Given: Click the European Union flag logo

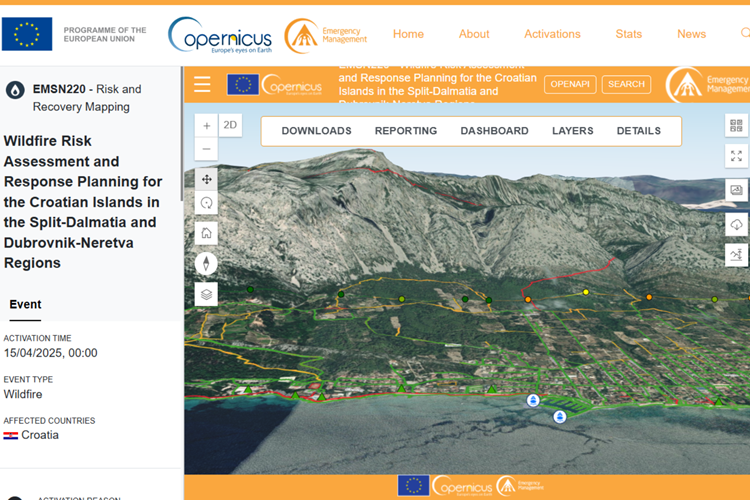Looking at the screenshot, I should tap(27, 34).
